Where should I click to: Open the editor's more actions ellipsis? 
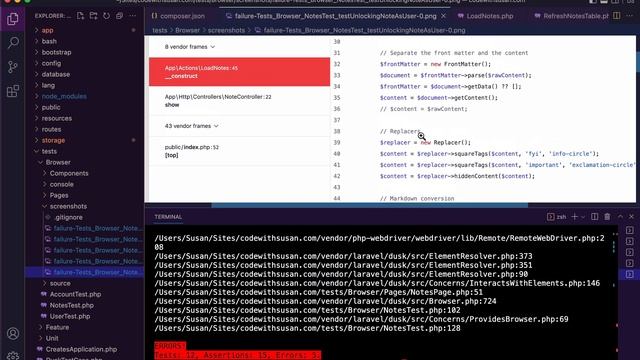(x=629, y=16)
